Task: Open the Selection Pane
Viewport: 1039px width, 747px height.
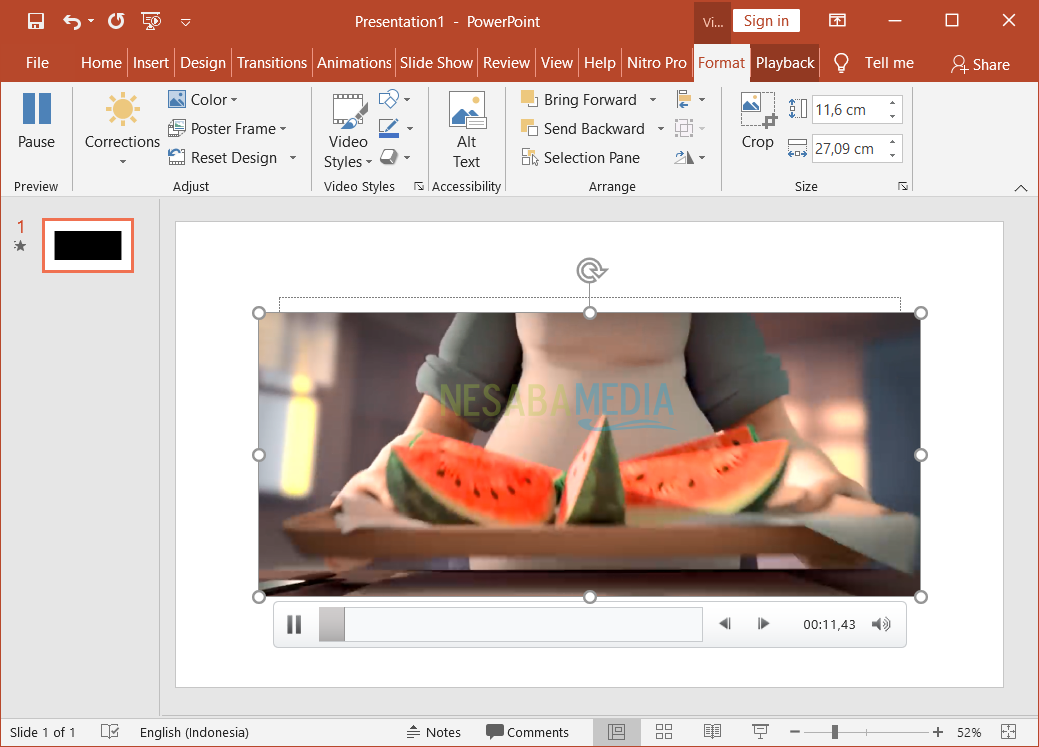Action: coord(580,158)
